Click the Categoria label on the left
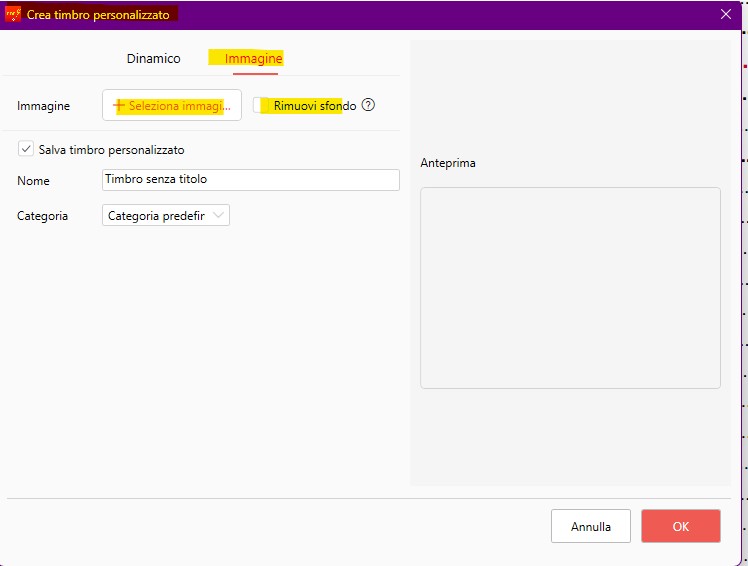 pyautogui.click(x=43, y=216)
